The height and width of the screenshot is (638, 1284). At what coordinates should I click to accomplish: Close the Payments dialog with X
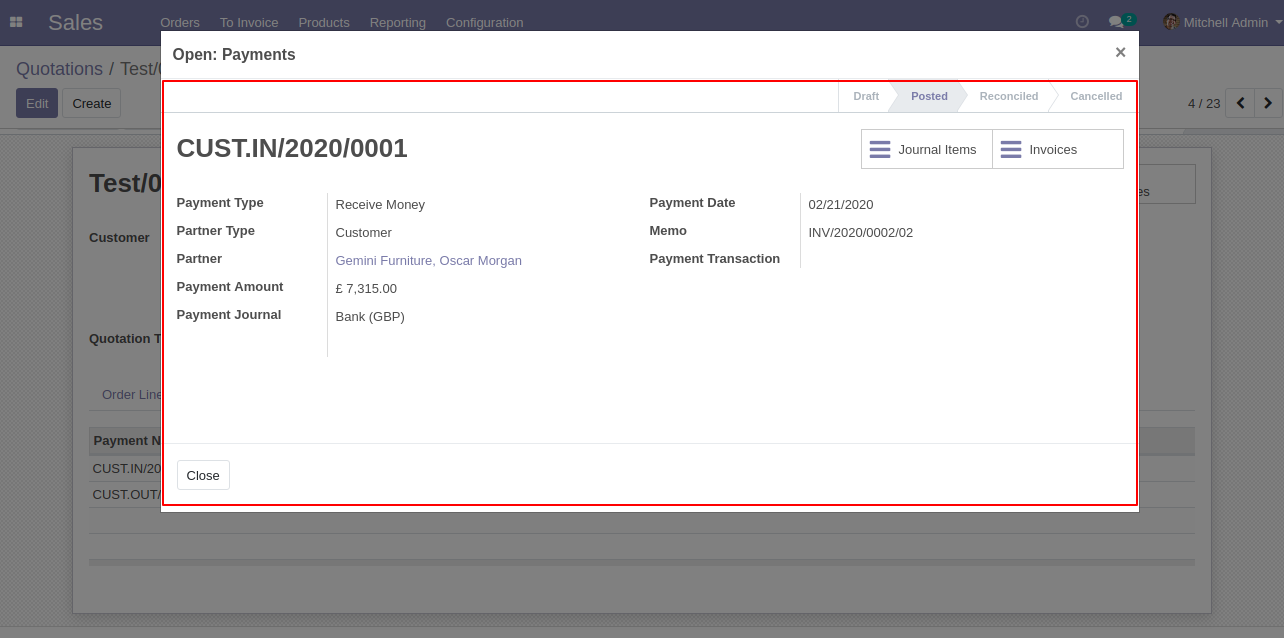click(x=1120, y=53)
